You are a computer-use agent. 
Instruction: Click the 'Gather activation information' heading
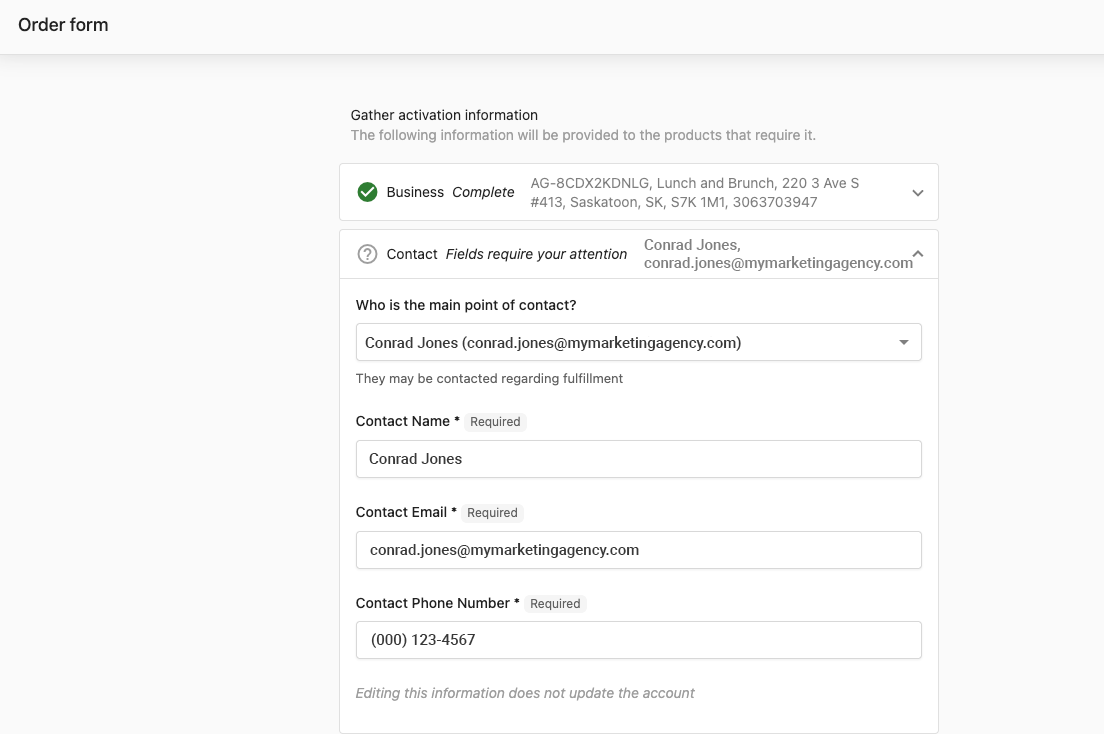coord(444,115)
